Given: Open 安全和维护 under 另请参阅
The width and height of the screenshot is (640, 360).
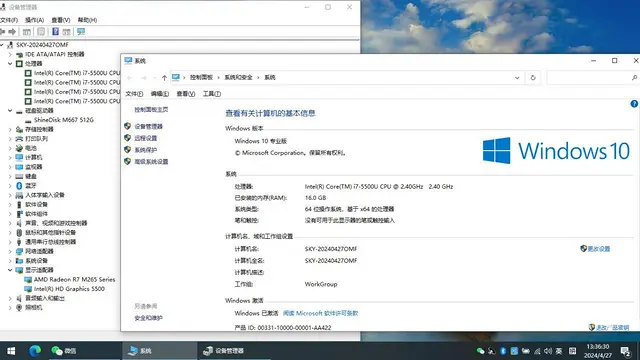Looking at the screenshot, I should pos(149,318).
